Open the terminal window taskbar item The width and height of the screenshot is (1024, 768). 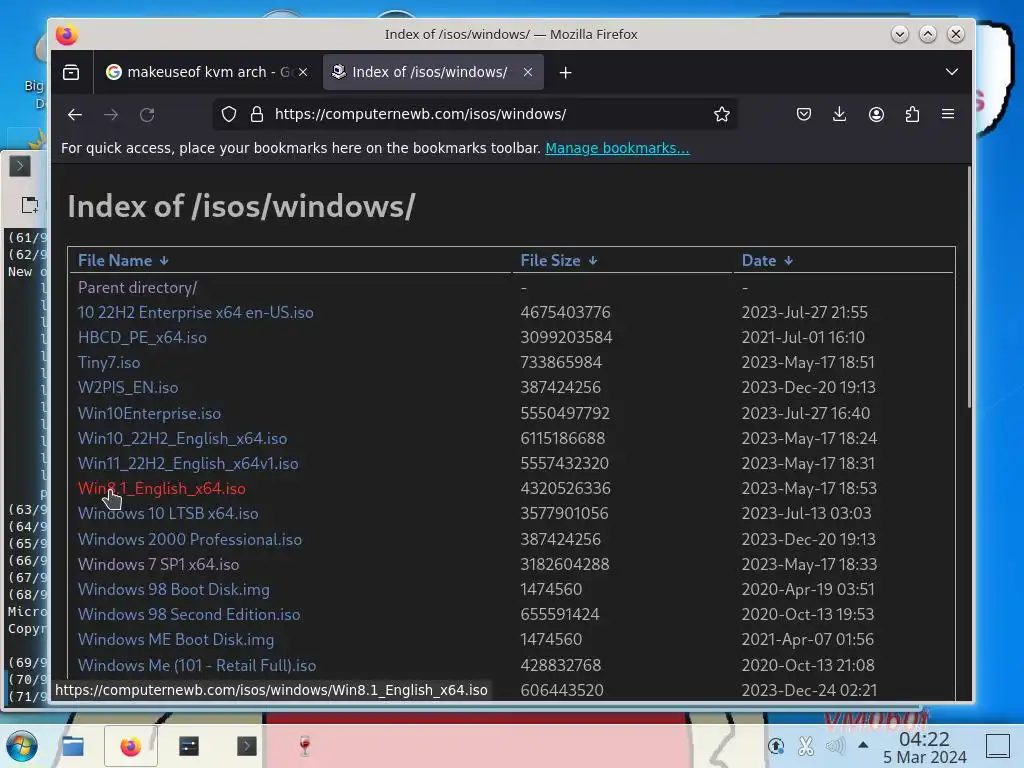(189, 746)
